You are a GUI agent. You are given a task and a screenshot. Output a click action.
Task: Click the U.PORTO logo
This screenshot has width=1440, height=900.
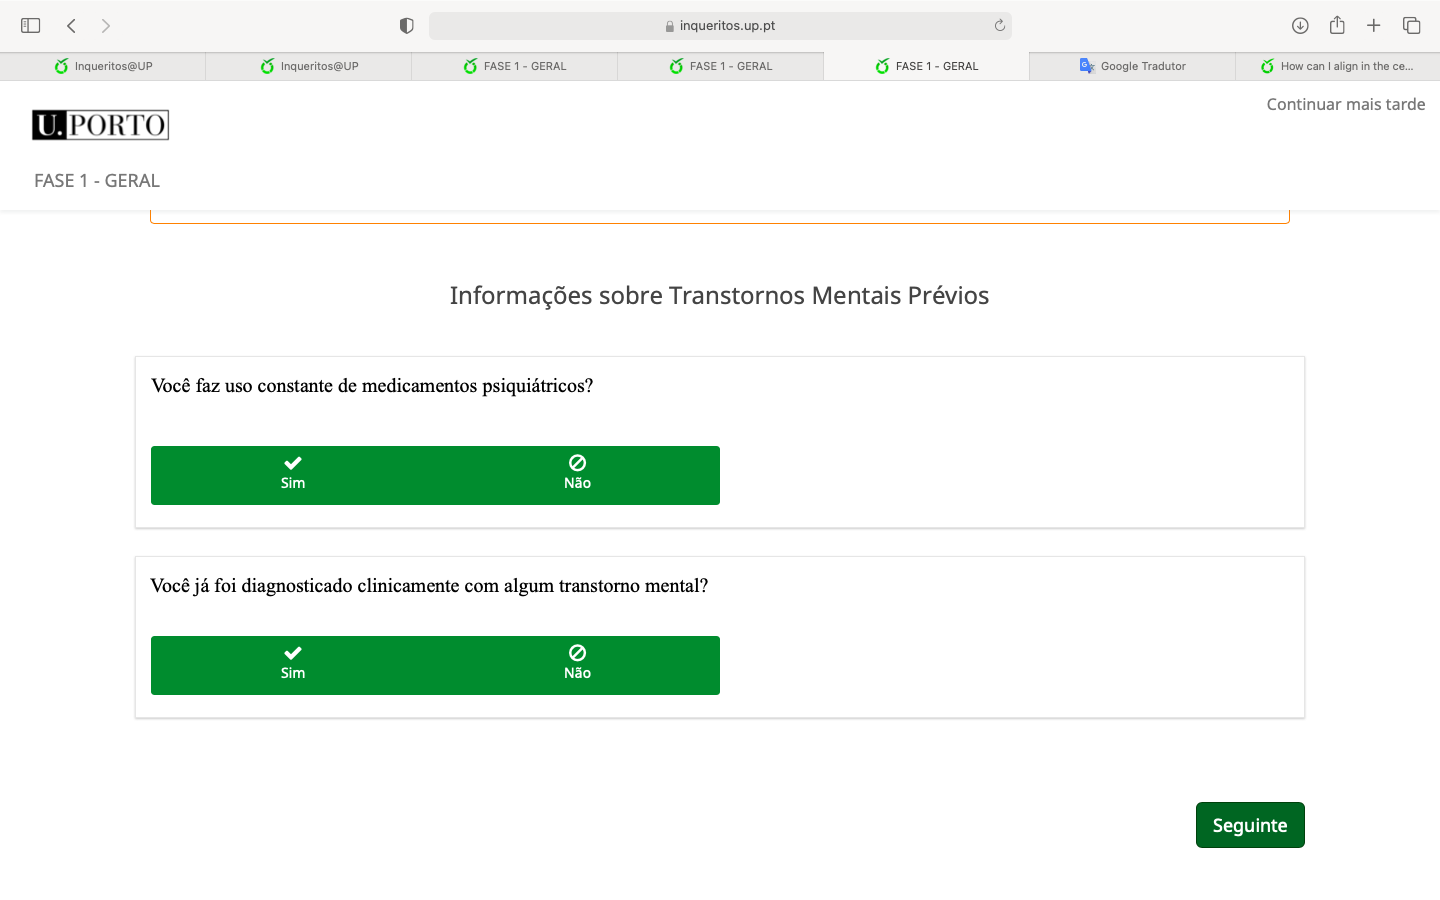click(101, 125)
